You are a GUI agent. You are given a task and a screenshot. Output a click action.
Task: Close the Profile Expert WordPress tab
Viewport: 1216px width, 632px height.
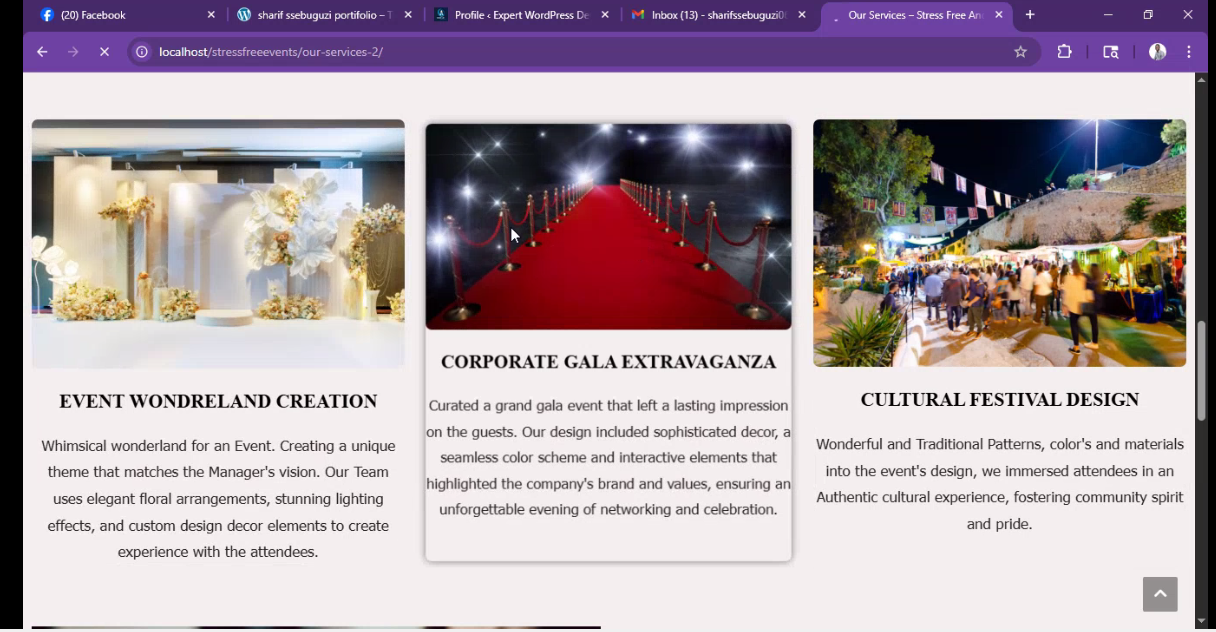tap(605, 15)
